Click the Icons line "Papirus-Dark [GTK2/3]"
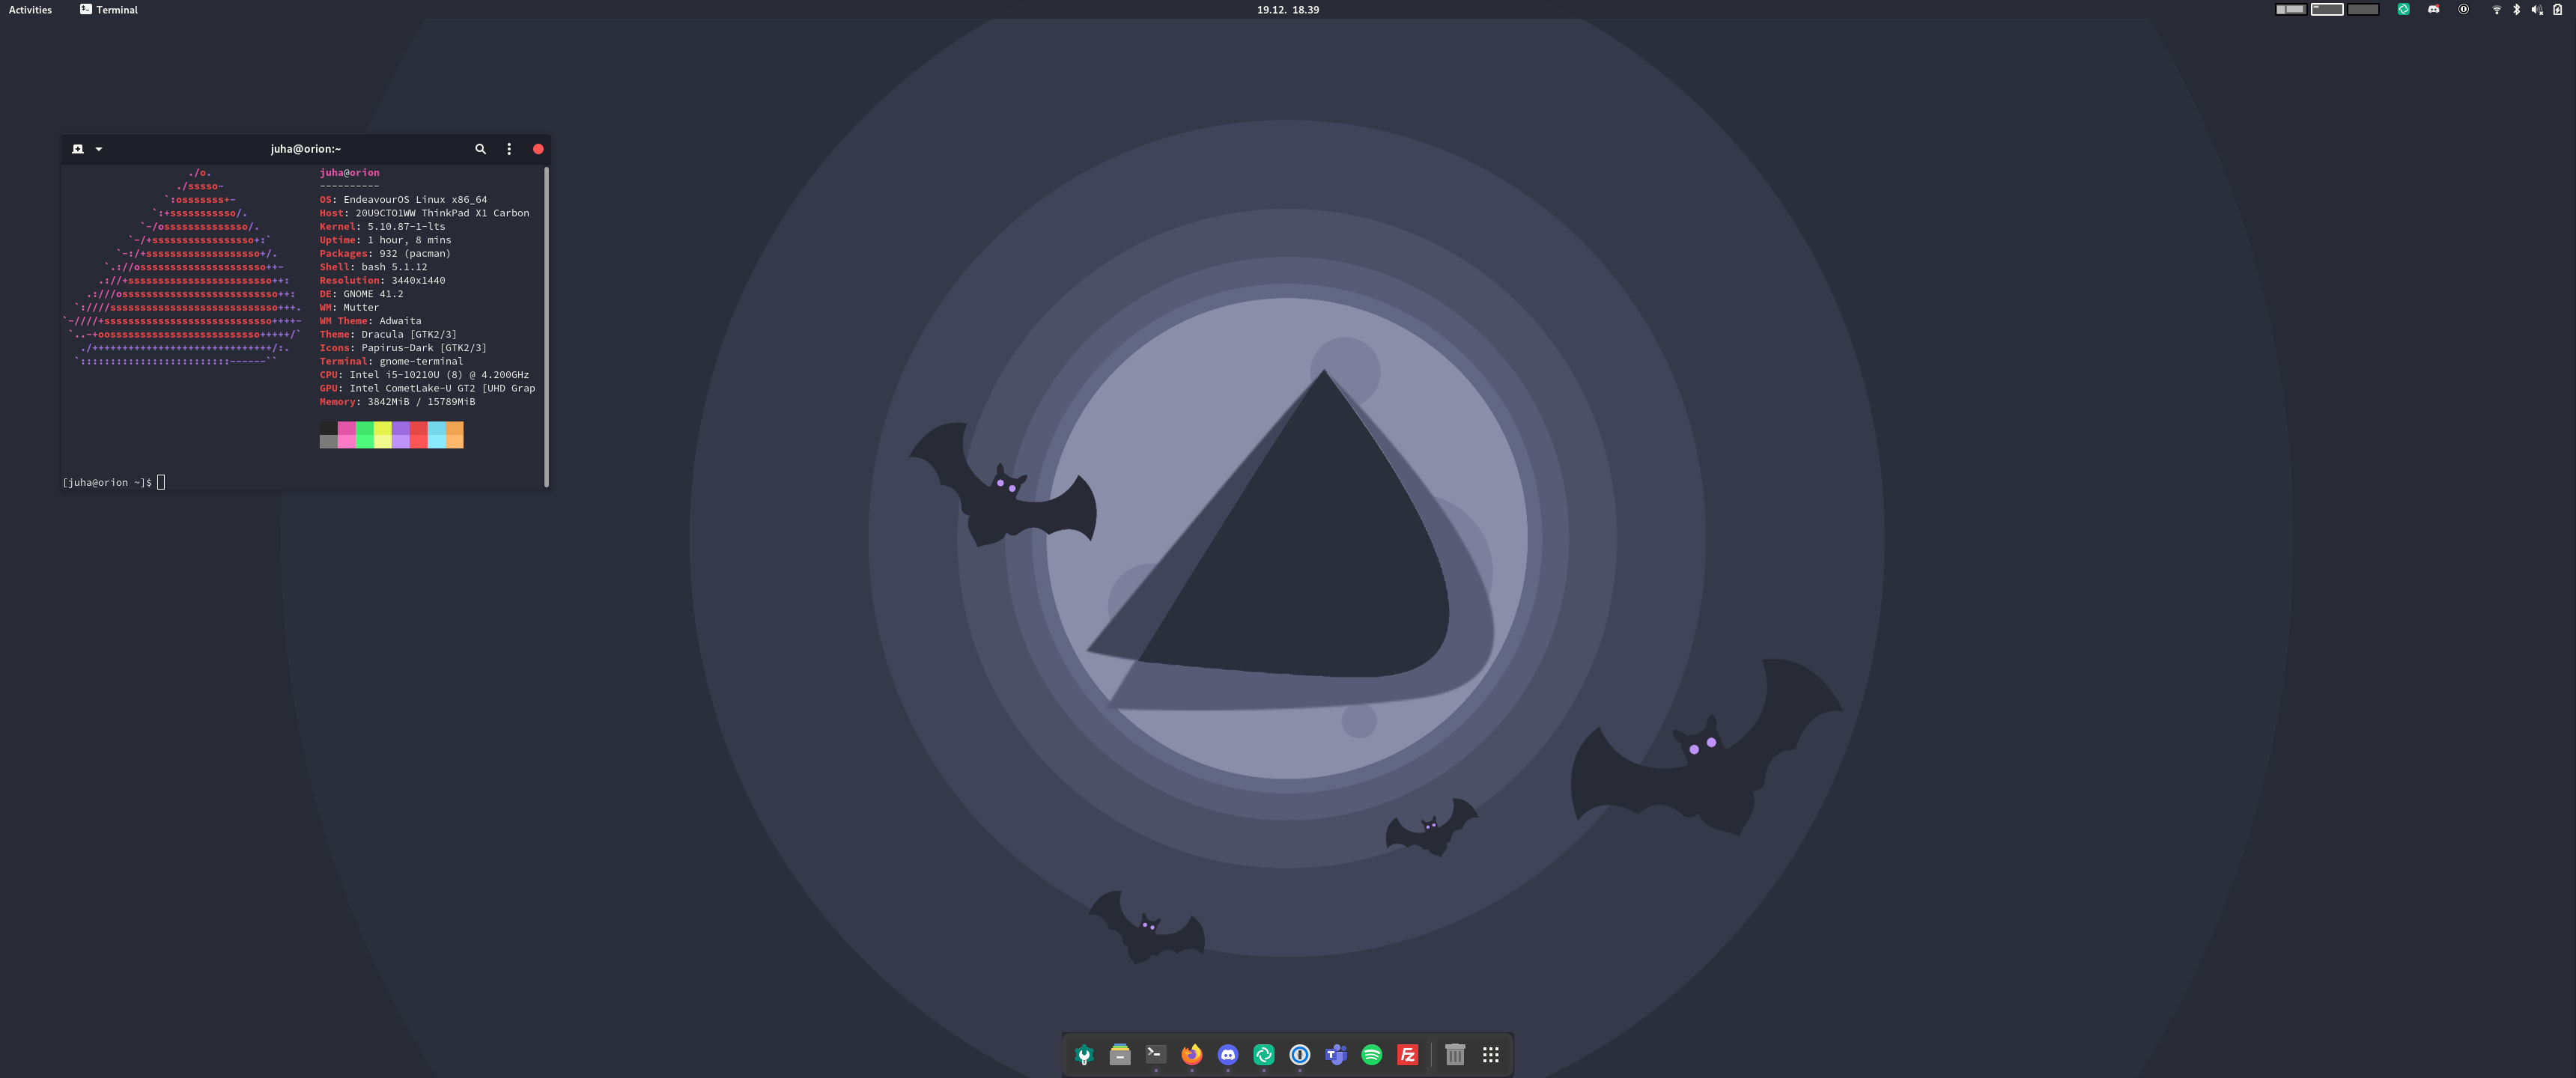The height and width of the screenshot is (1078, 2576). [403, 348]
